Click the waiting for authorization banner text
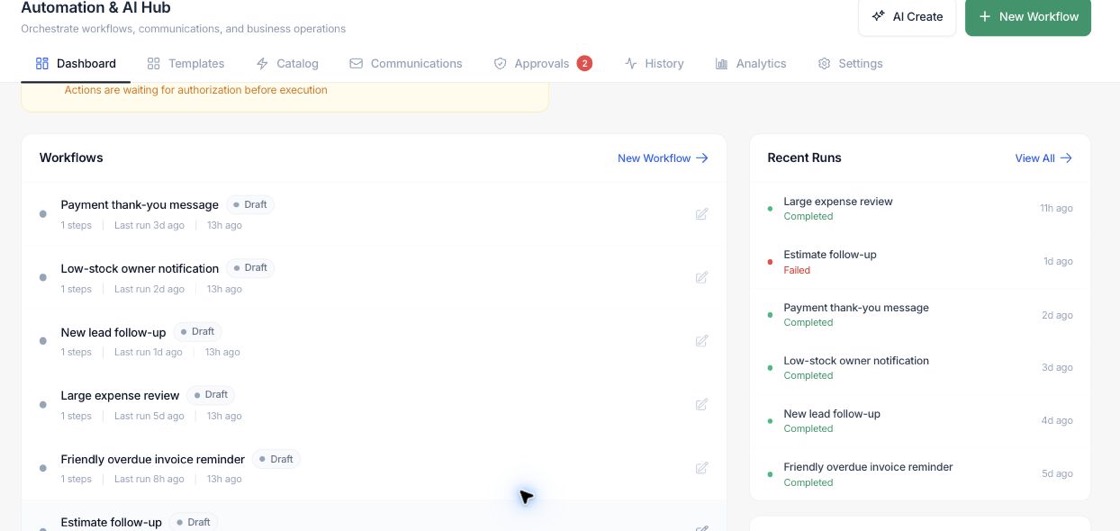Image resolution: width=1120 pixels, height=531 pixels. point(196,90)
